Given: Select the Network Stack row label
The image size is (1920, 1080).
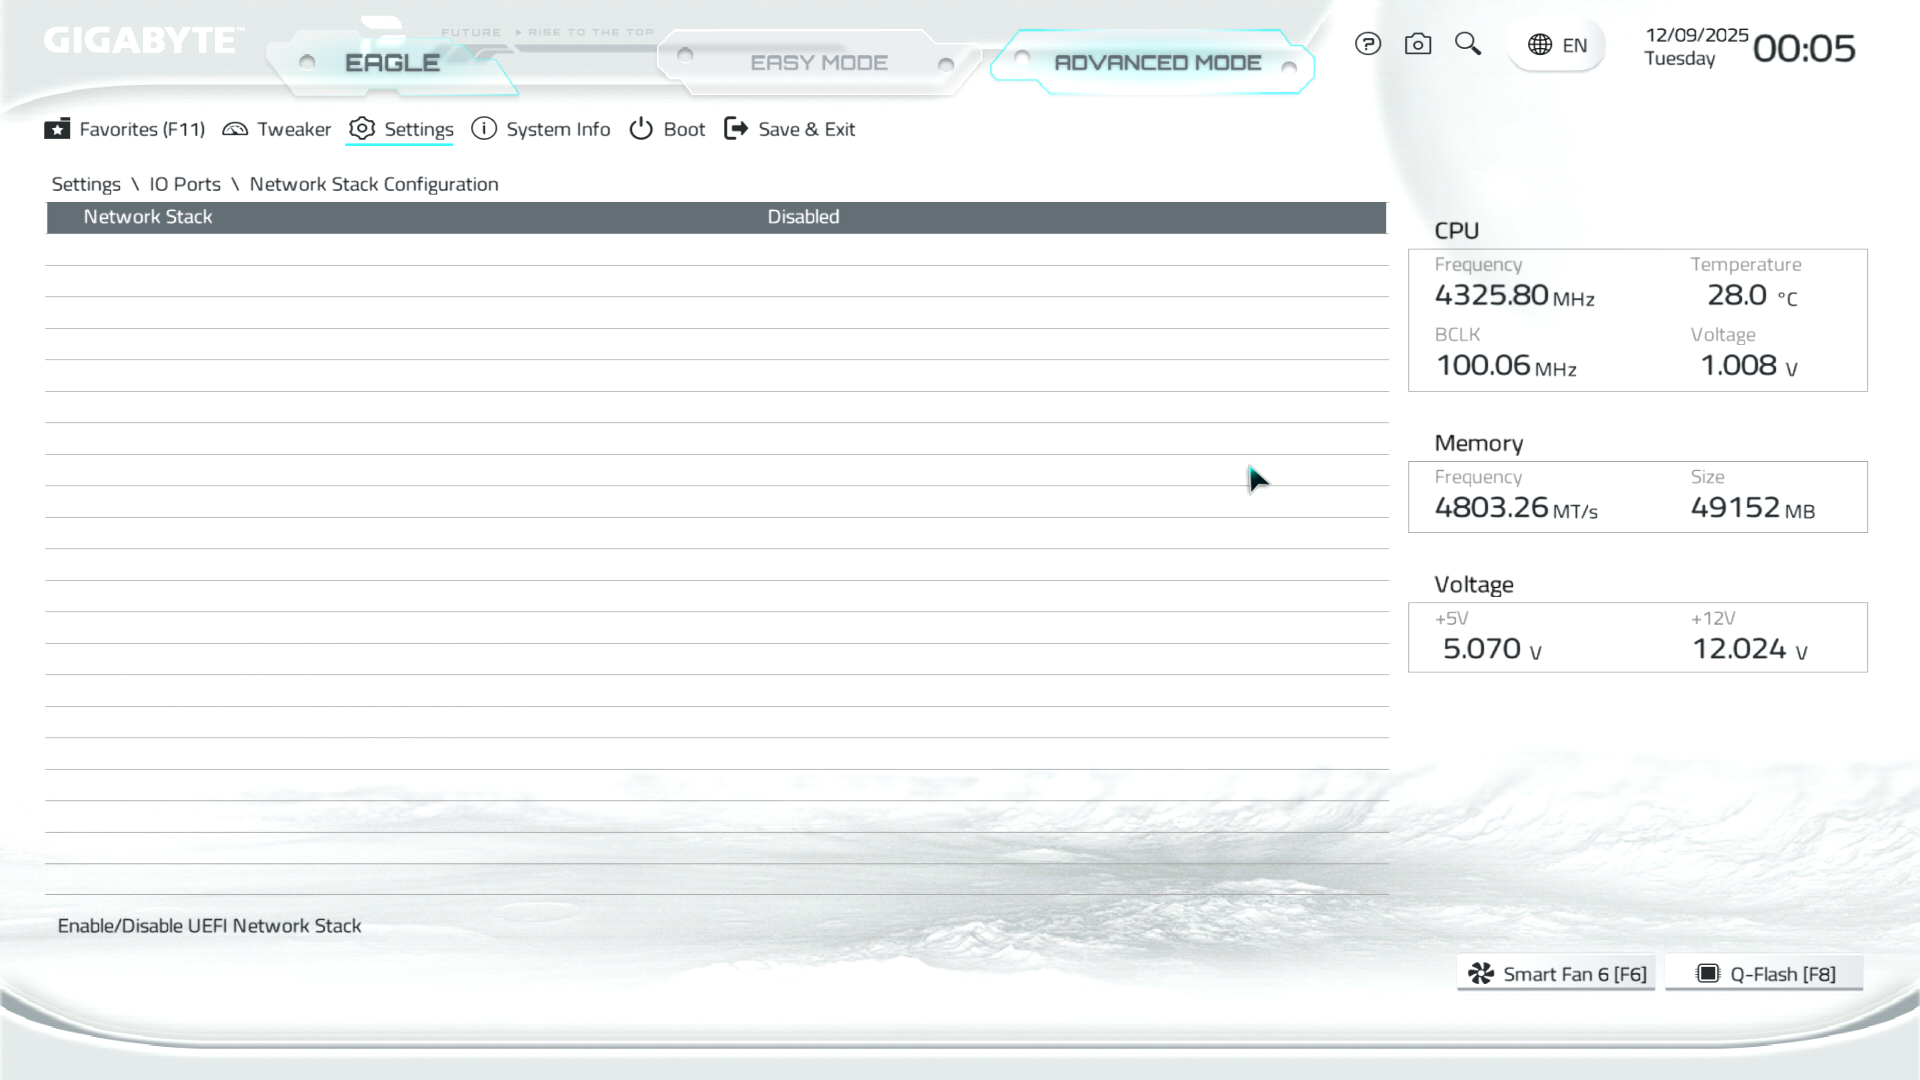Looking at the screenshot, I should 148,217.
